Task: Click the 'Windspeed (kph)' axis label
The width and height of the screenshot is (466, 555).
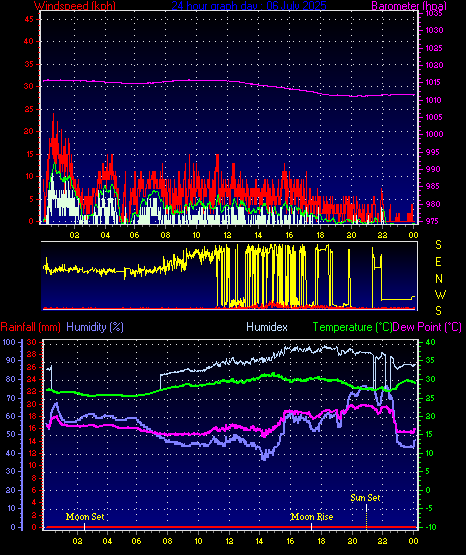Action: pos(75,6)
